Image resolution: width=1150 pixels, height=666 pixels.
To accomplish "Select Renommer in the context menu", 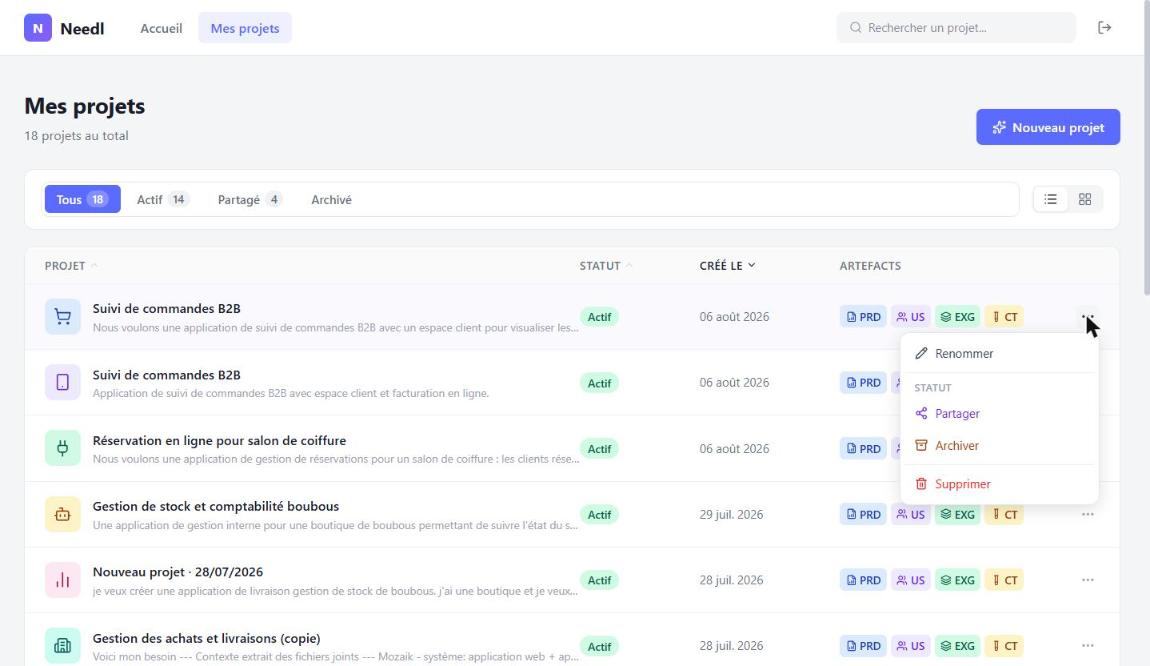I will tap(999, 354).
